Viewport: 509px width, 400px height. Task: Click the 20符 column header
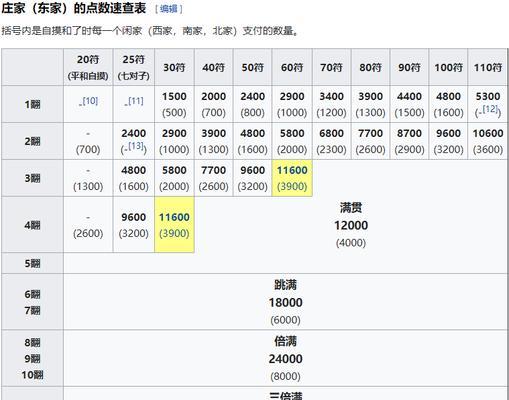[x=88, y=67]
